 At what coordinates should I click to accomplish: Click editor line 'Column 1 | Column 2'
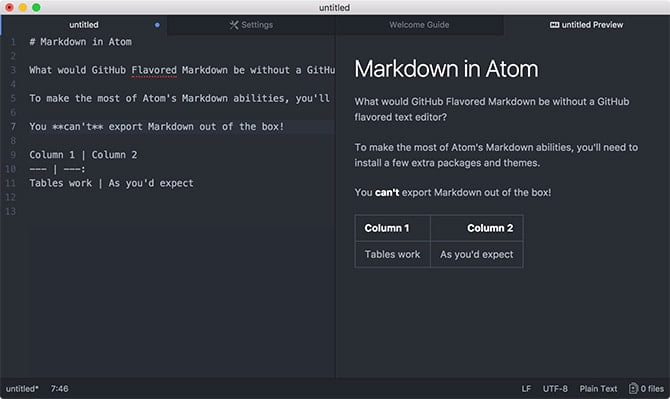(83, 155)
